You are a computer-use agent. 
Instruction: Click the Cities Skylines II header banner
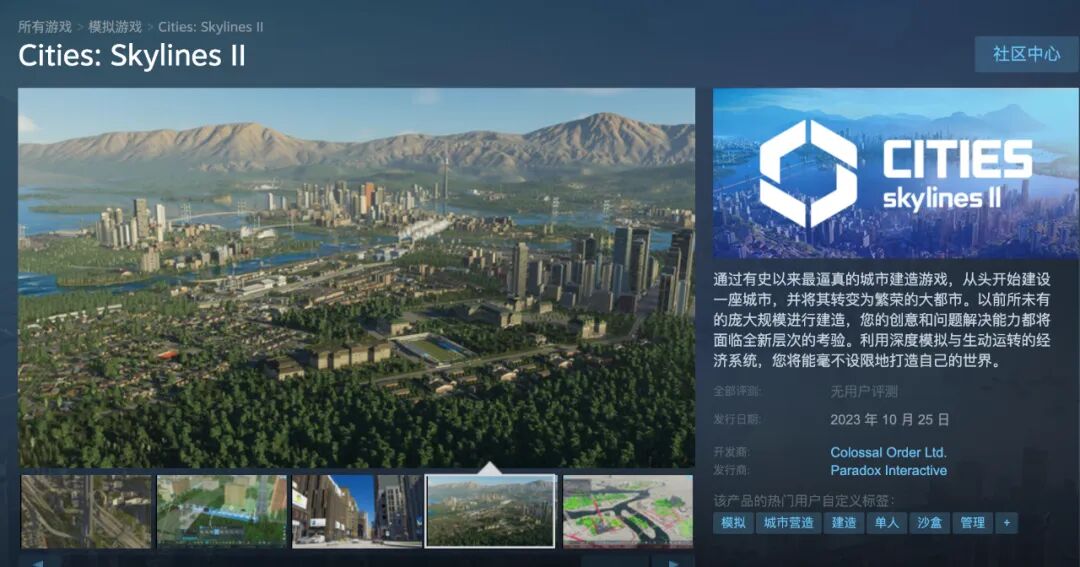click(x=895, y=174)
